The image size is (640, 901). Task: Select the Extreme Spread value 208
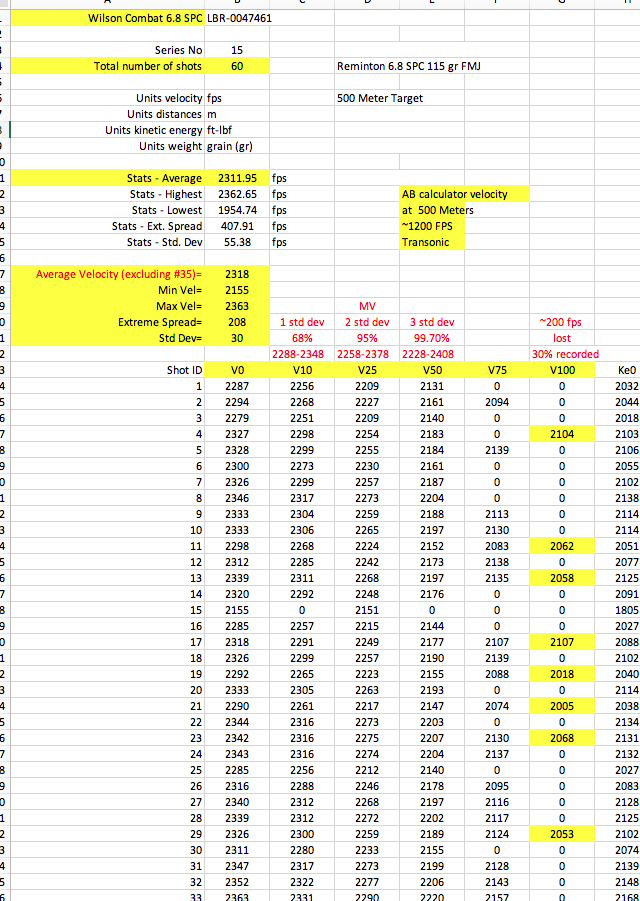tap(237, 322)
